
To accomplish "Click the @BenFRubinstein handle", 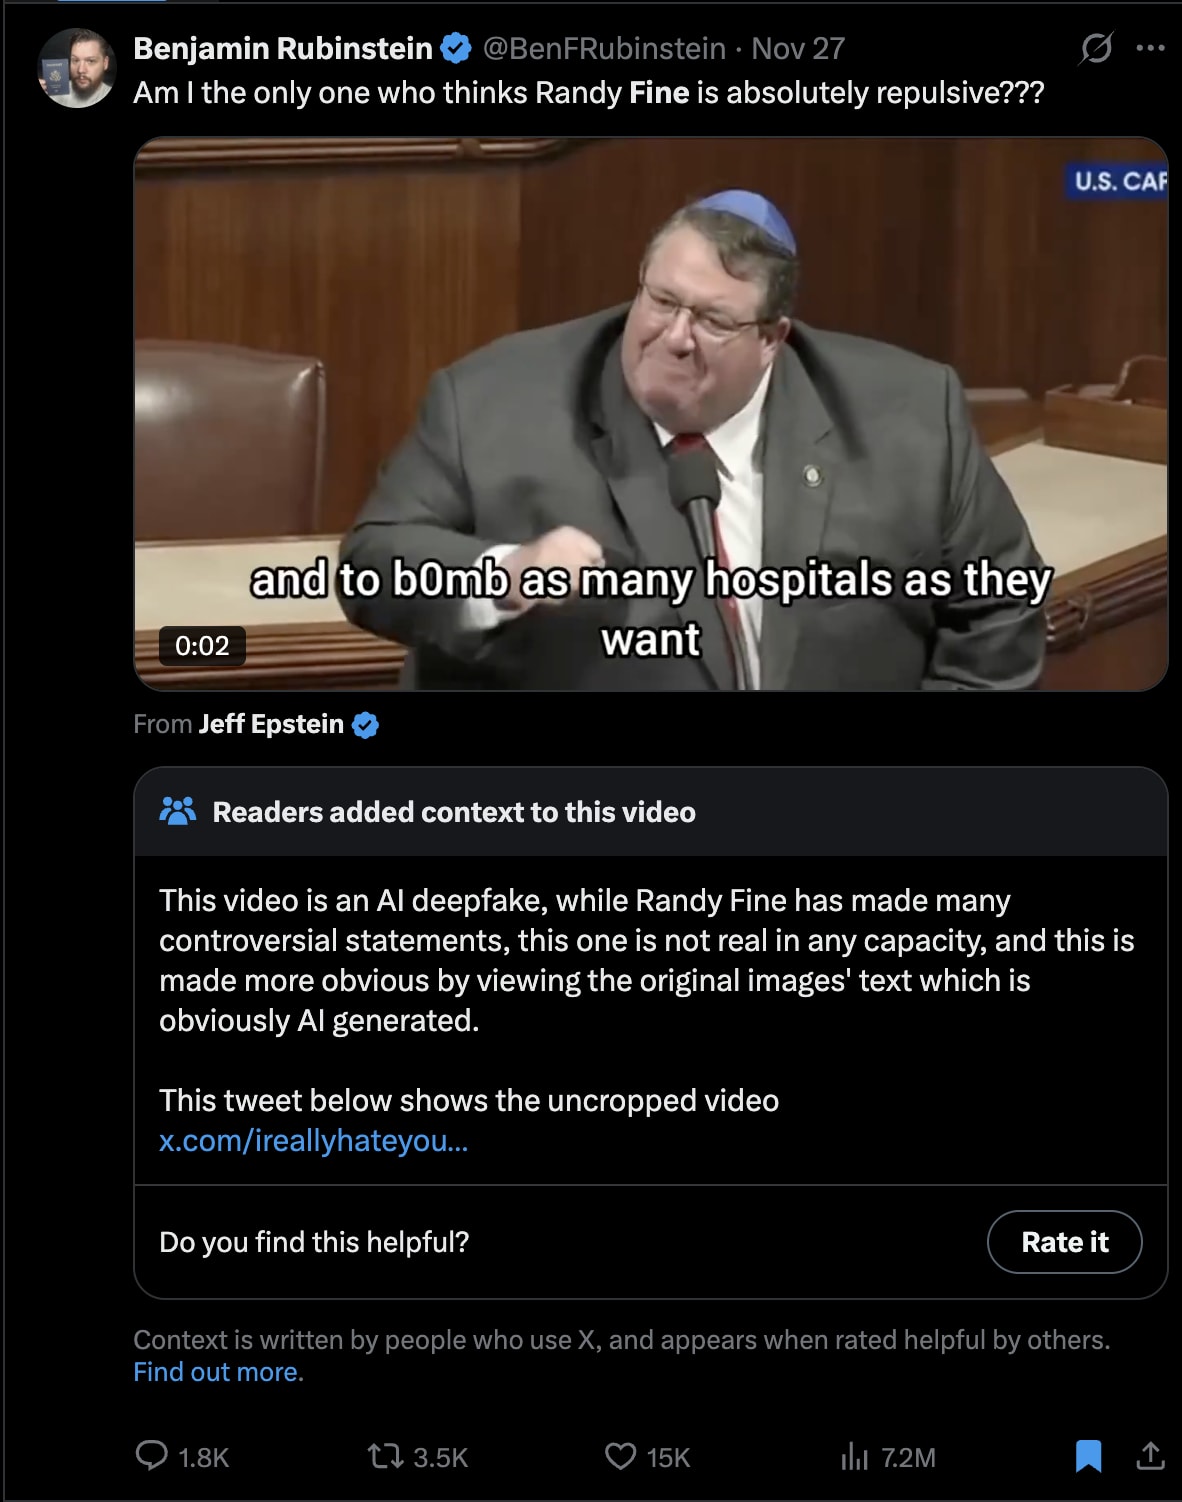I will [604, 48].
